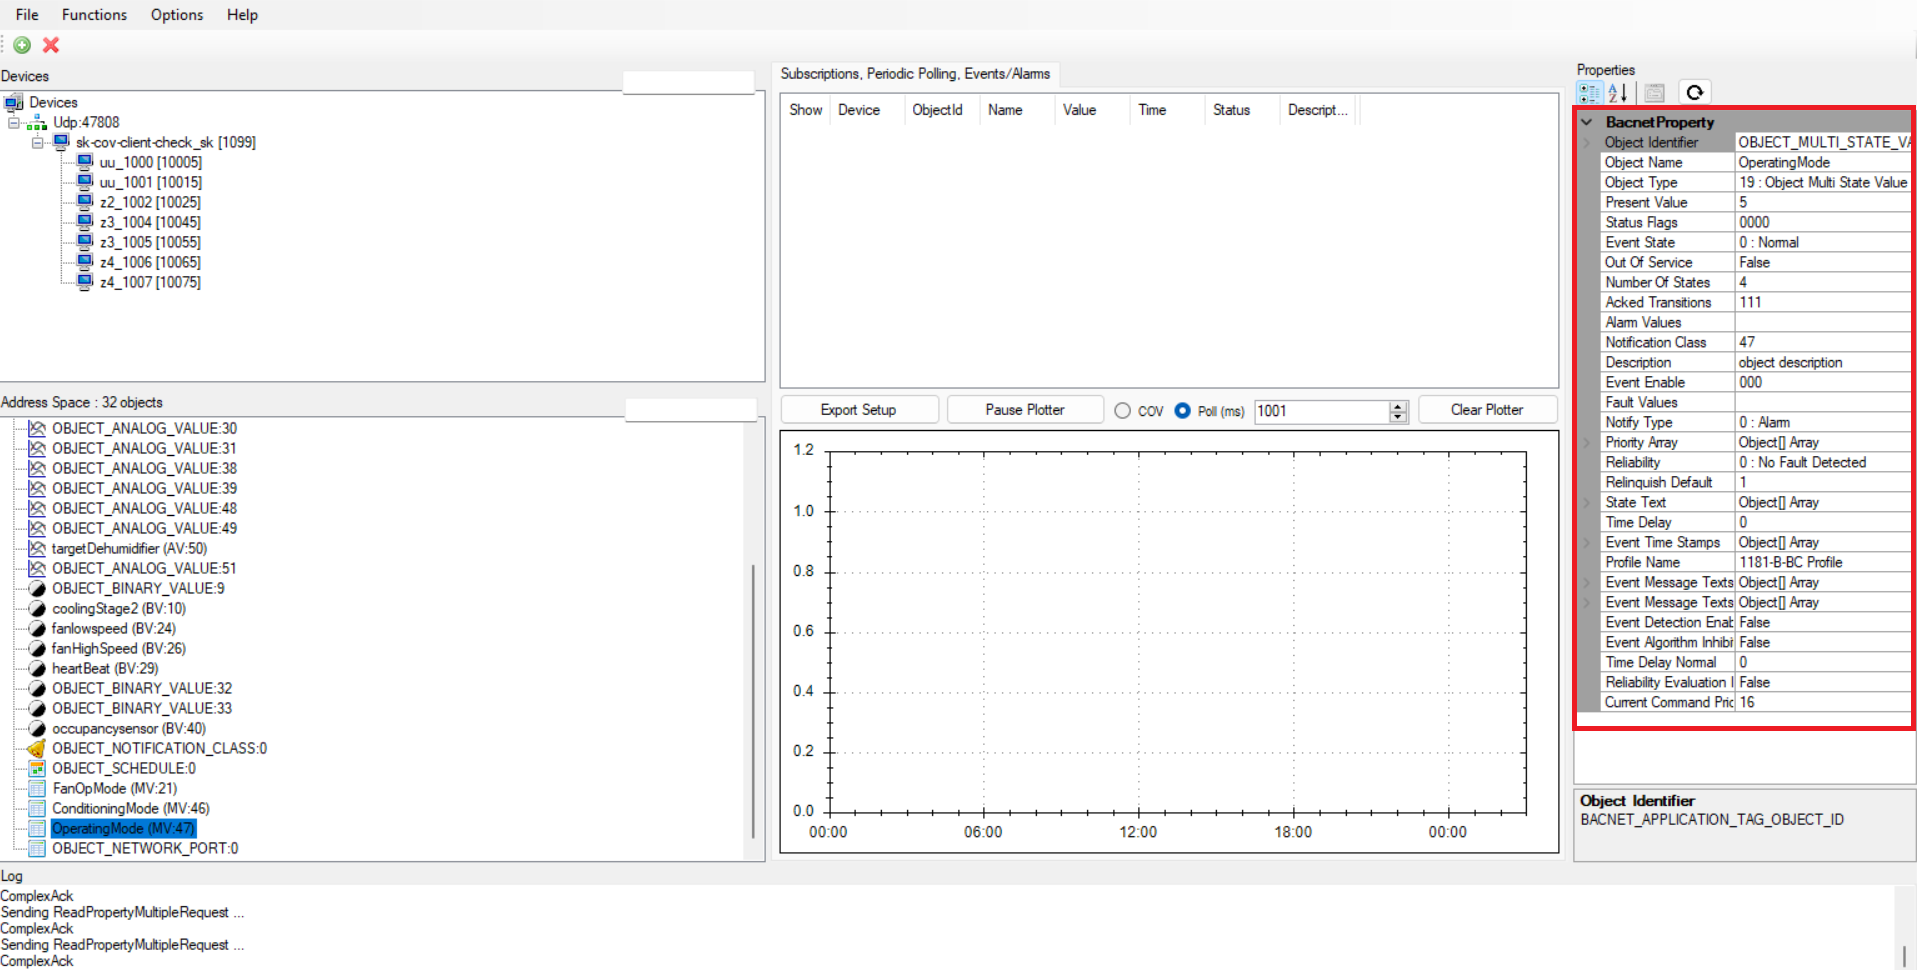Click the Out Of Service value False

point(1822,262)
